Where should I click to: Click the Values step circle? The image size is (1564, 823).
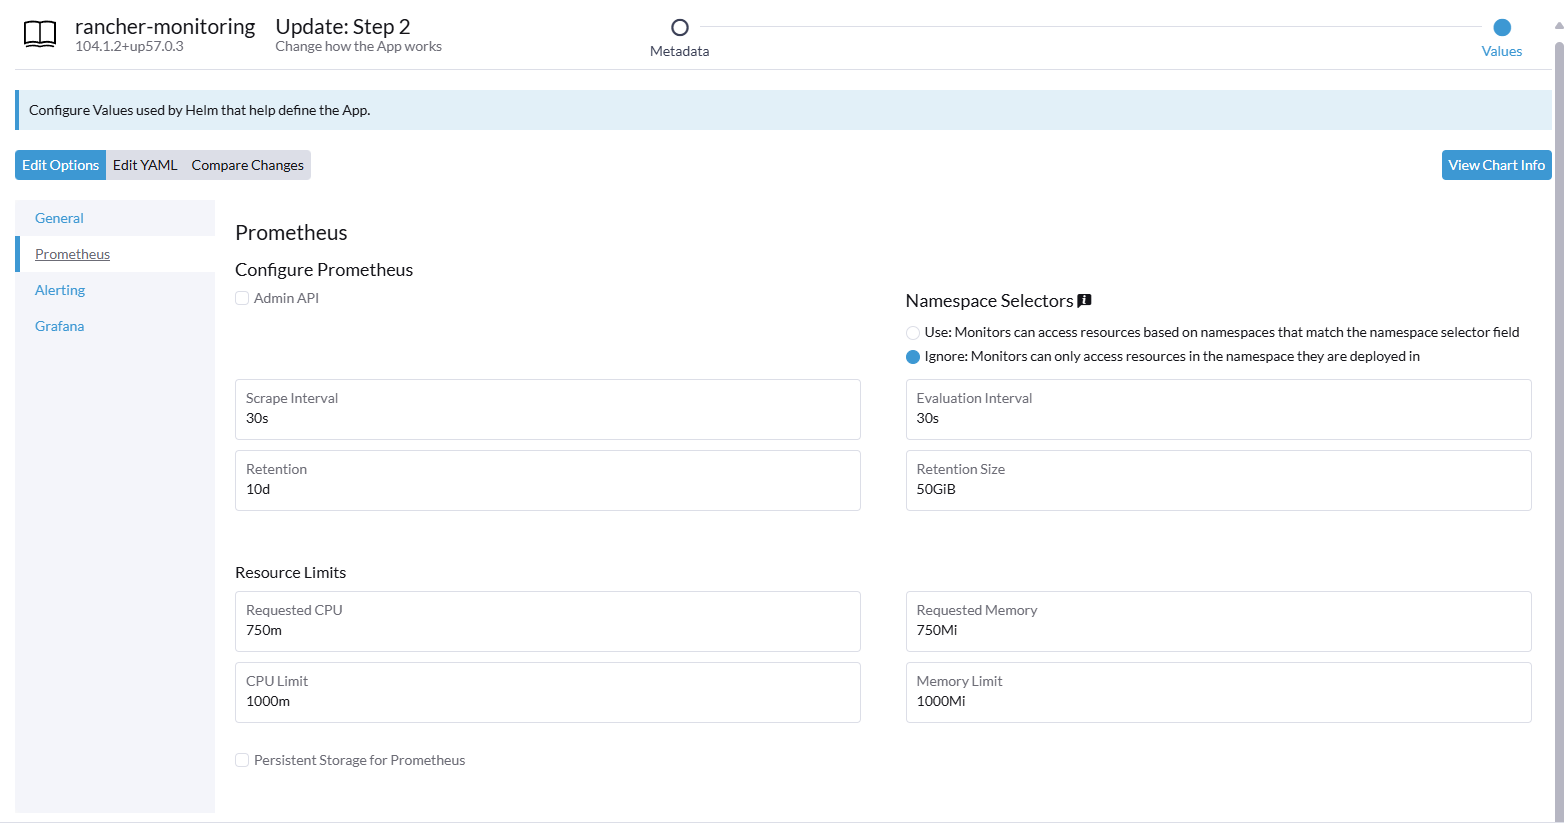point(1501,28)
